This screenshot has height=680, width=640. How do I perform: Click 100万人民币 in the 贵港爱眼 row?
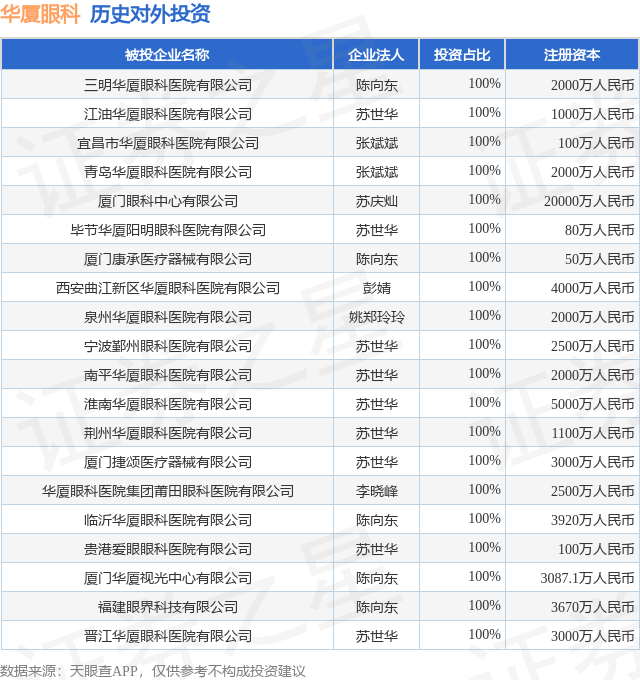coord(596,549)
